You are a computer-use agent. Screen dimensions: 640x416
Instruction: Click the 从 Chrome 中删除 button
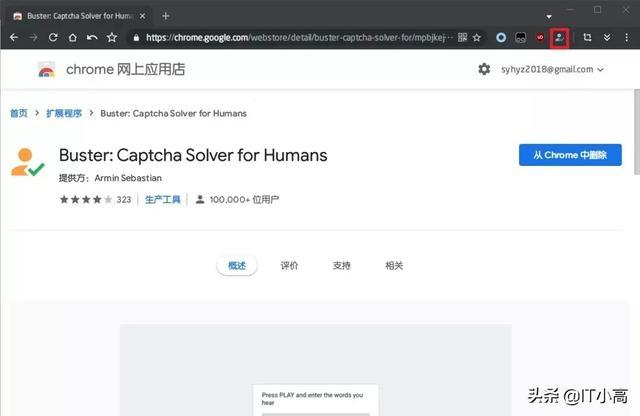tap(570, 155)
